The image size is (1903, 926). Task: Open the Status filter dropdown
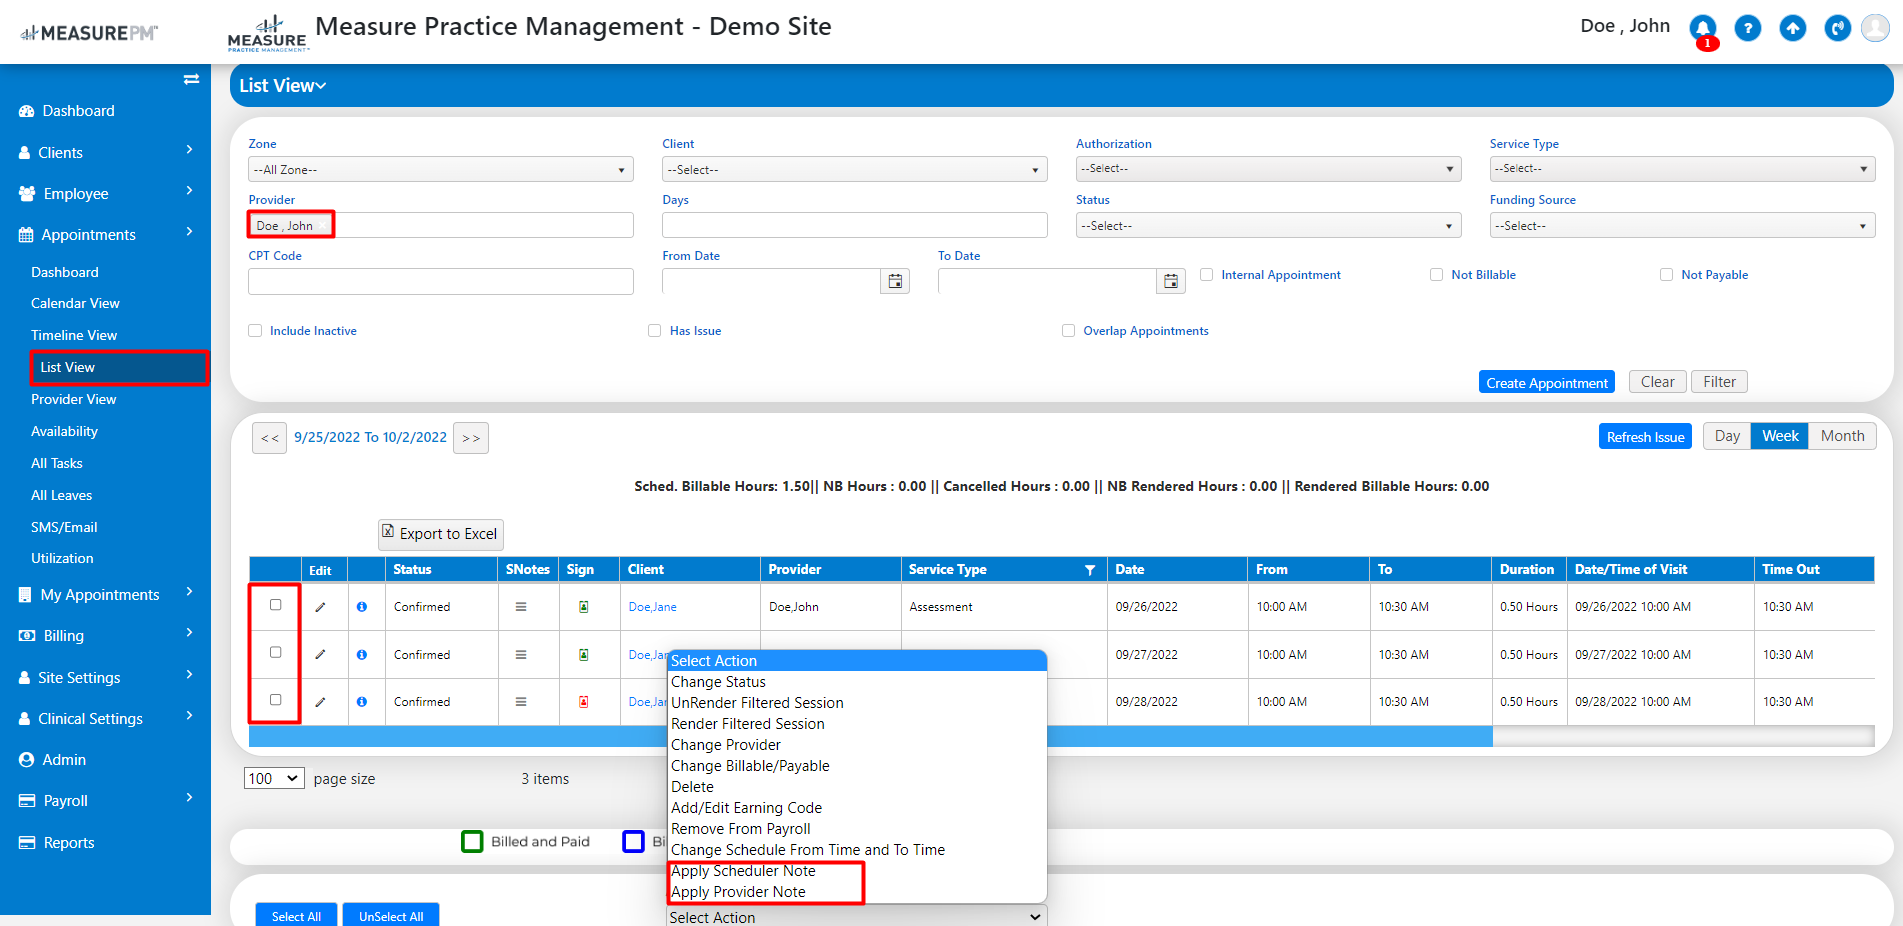[x=1269, y=226]
